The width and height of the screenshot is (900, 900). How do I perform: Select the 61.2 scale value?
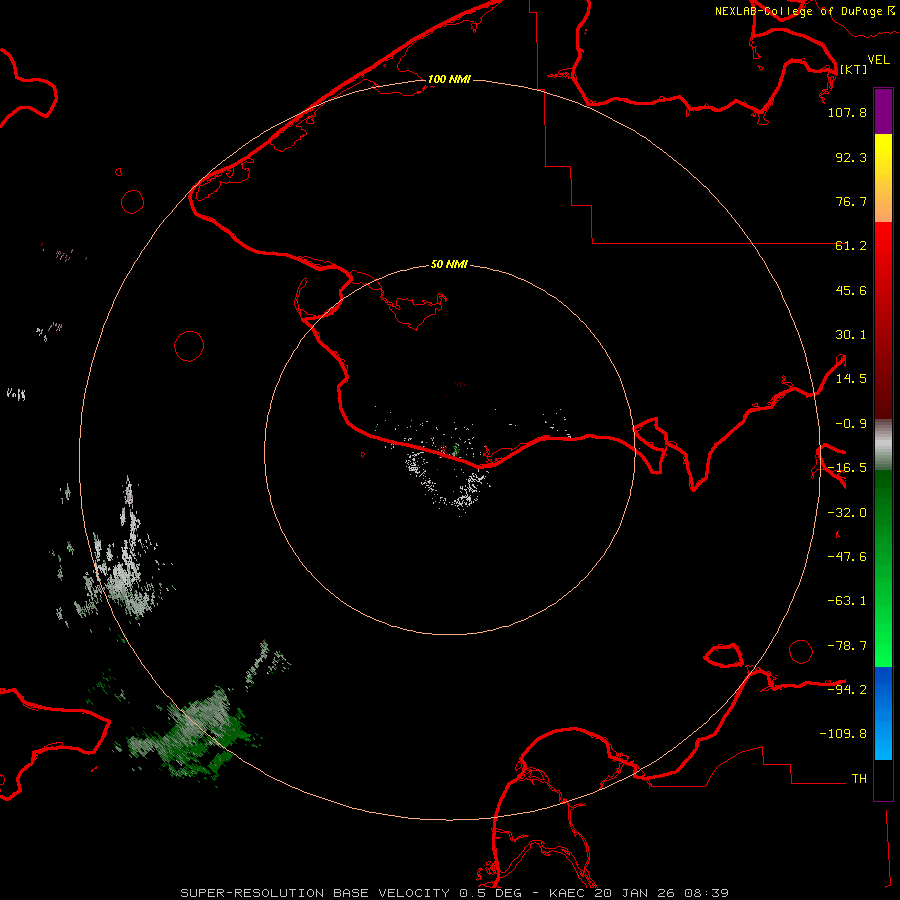pyautogui.click(x=851, y=246)
